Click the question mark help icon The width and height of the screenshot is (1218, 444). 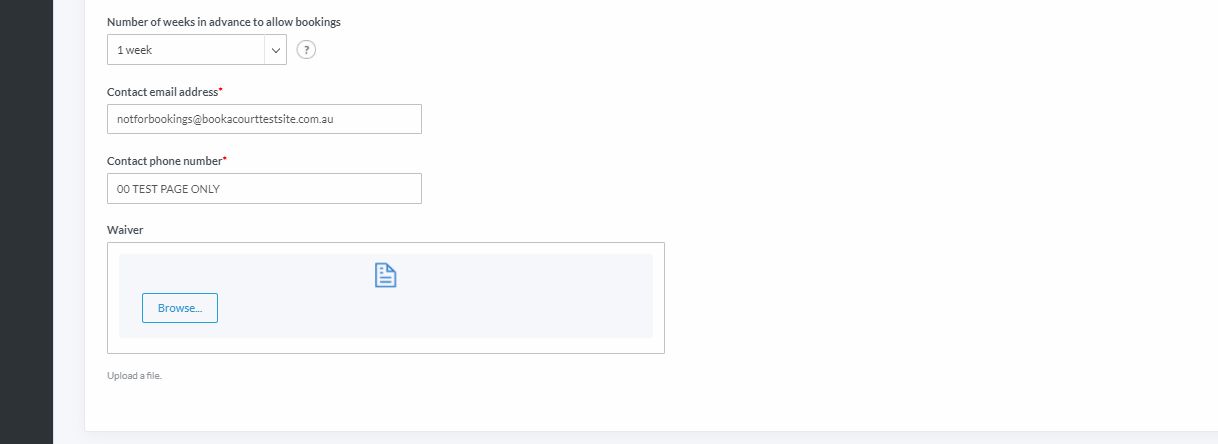(306, 50)
